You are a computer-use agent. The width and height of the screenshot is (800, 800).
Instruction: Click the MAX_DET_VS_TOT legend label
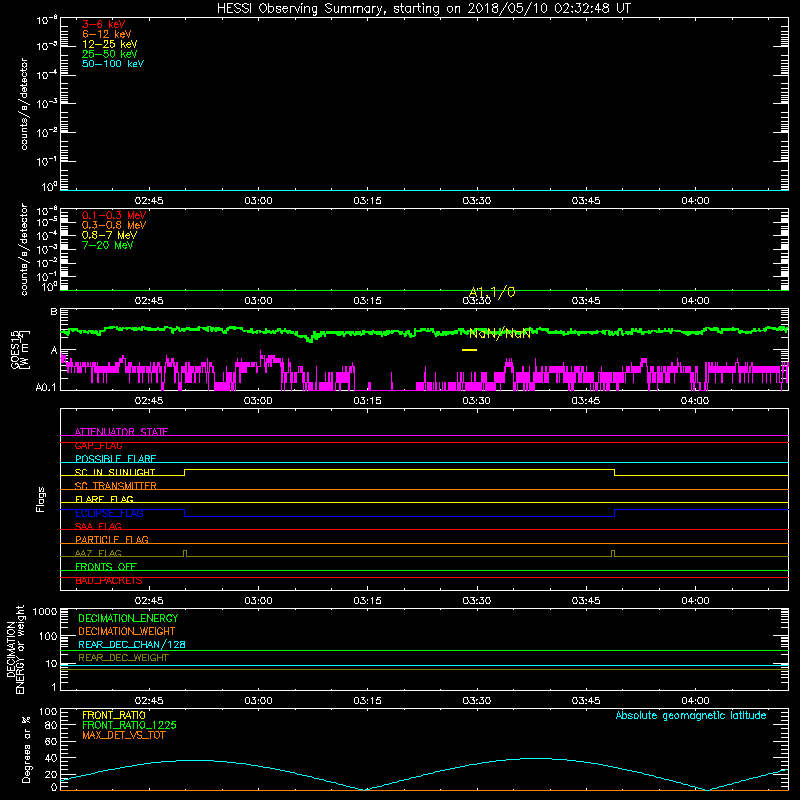[123, 735]
